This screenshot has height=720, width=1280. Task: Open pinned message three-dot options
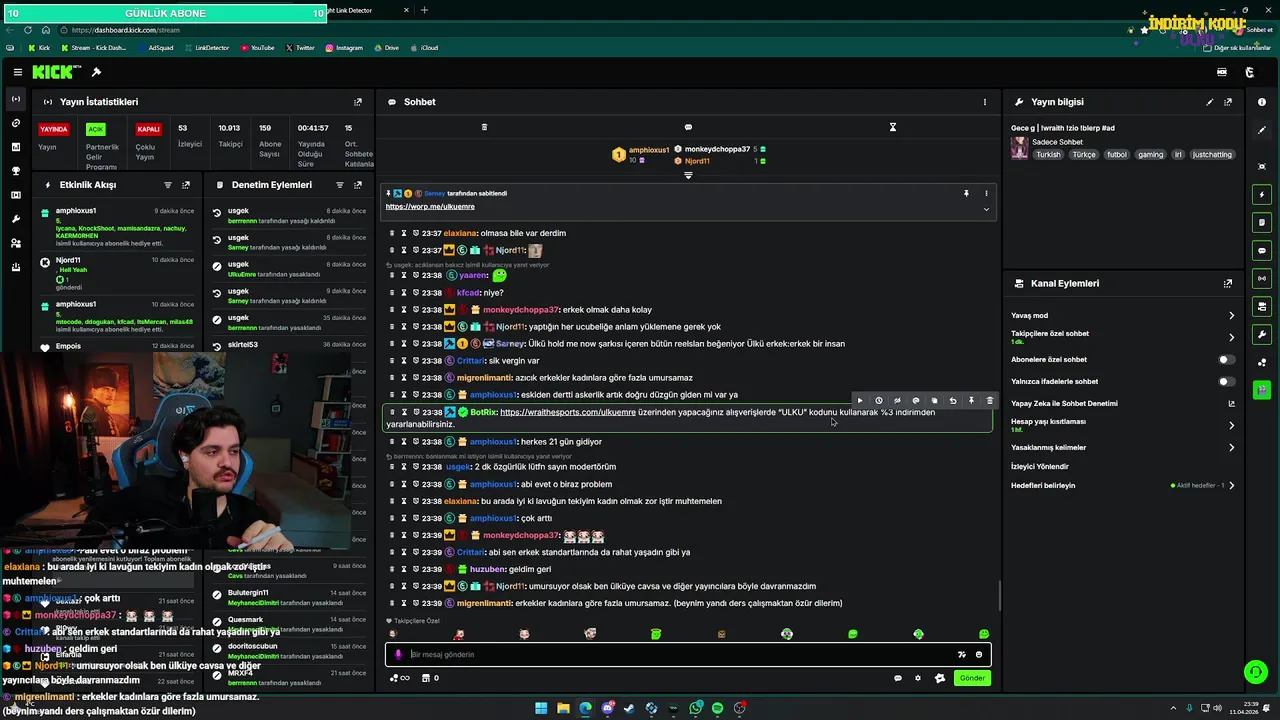[986, 194]
